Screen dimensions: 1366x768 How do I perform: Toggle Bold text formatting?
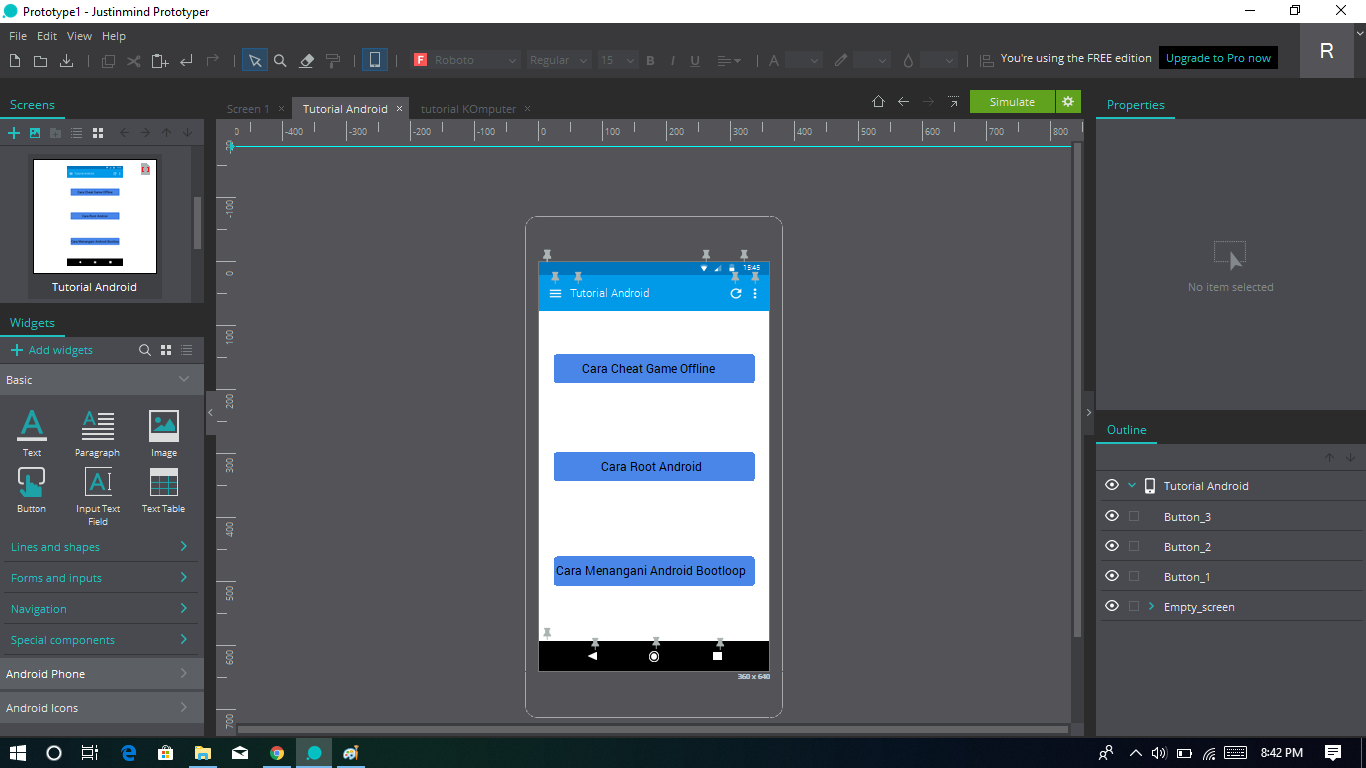(650, 60)
